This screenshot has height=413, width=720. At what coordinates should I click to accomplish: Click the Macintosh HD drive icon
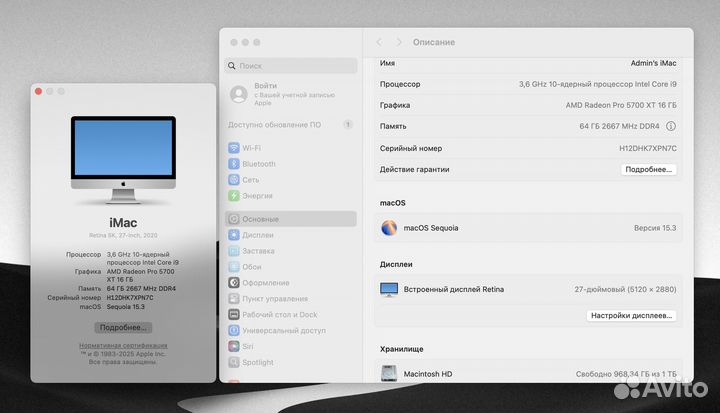(x=389, y=373)
